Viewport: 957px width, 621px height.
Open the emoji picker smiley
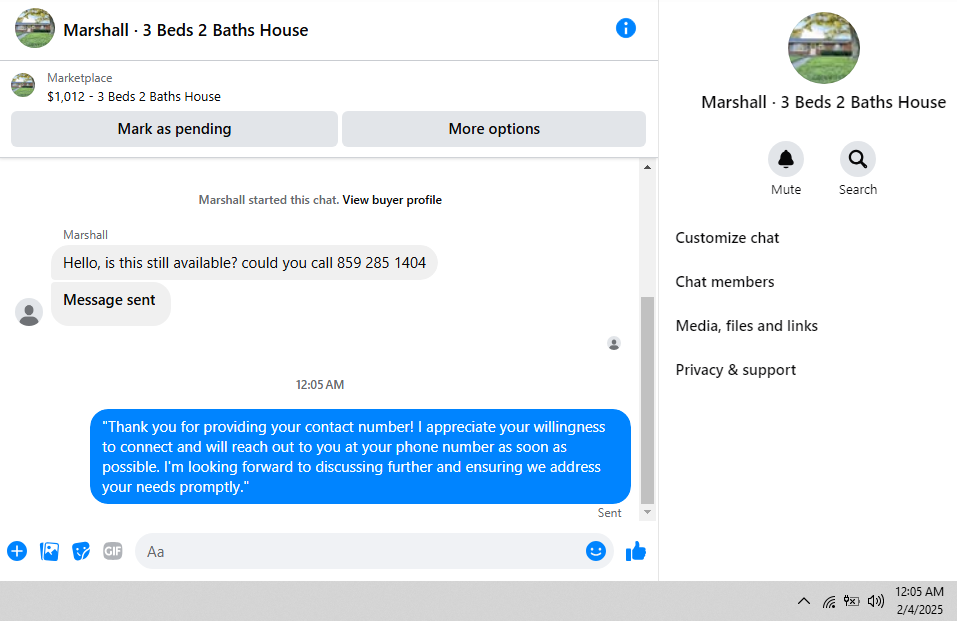596,551
